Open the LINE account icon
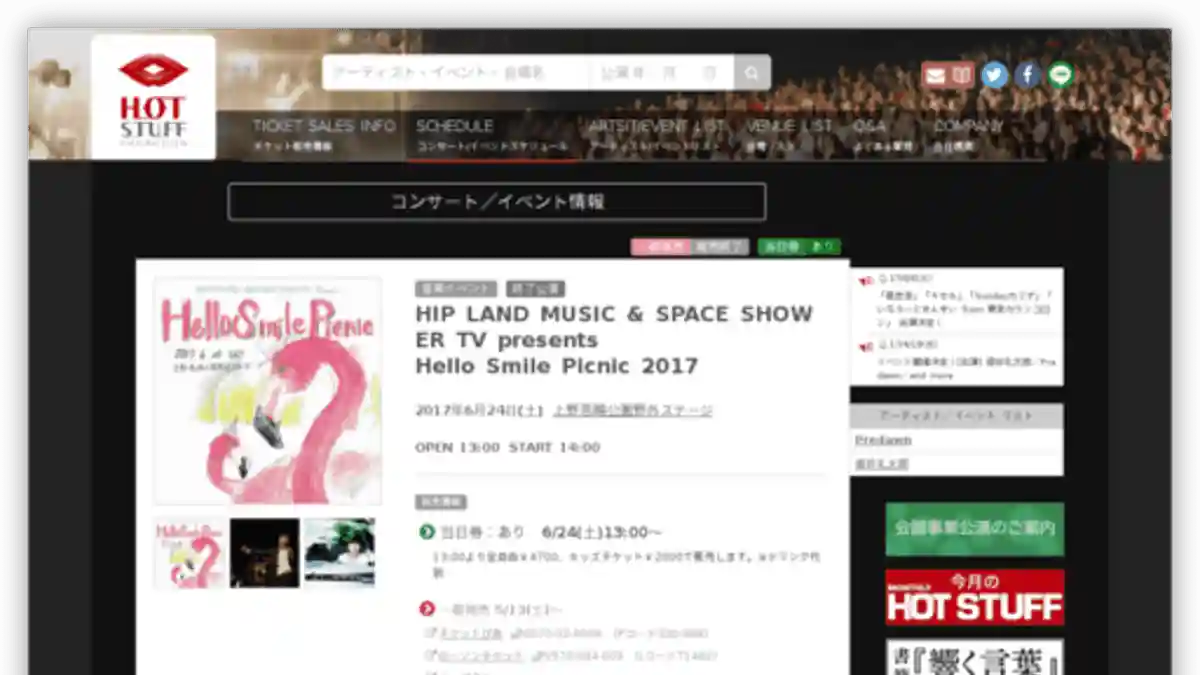 pyautogui.click(x=1060, y=75)
